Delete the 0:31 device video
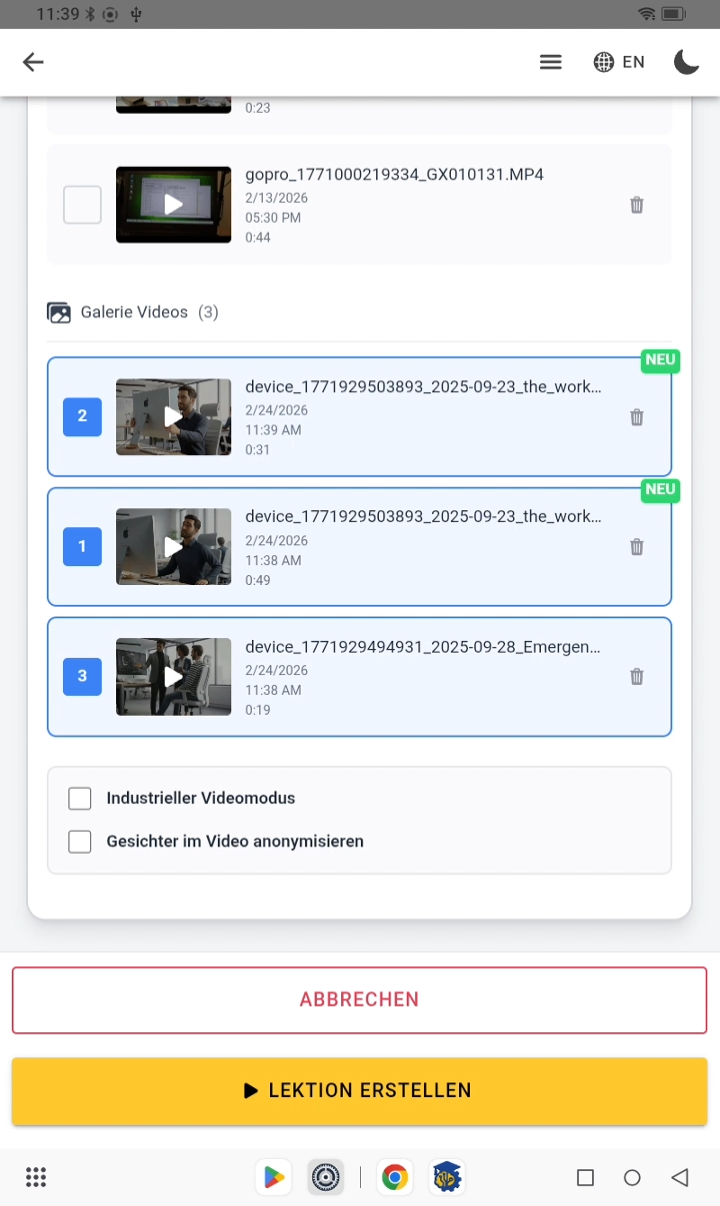This screenshot has width=720, height=1206. pos(636,417)
